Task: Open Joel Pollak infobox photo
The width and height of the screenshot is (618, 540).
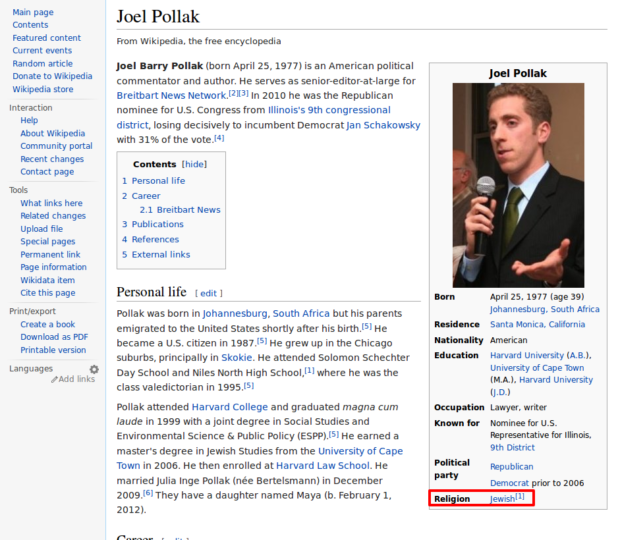Action: (518, 185)
